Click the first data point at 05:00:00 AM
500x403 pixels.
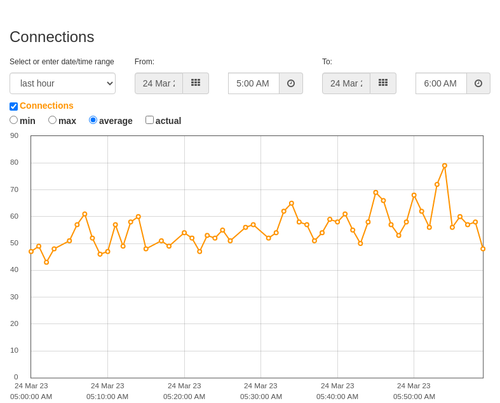[x=31, y=252]
